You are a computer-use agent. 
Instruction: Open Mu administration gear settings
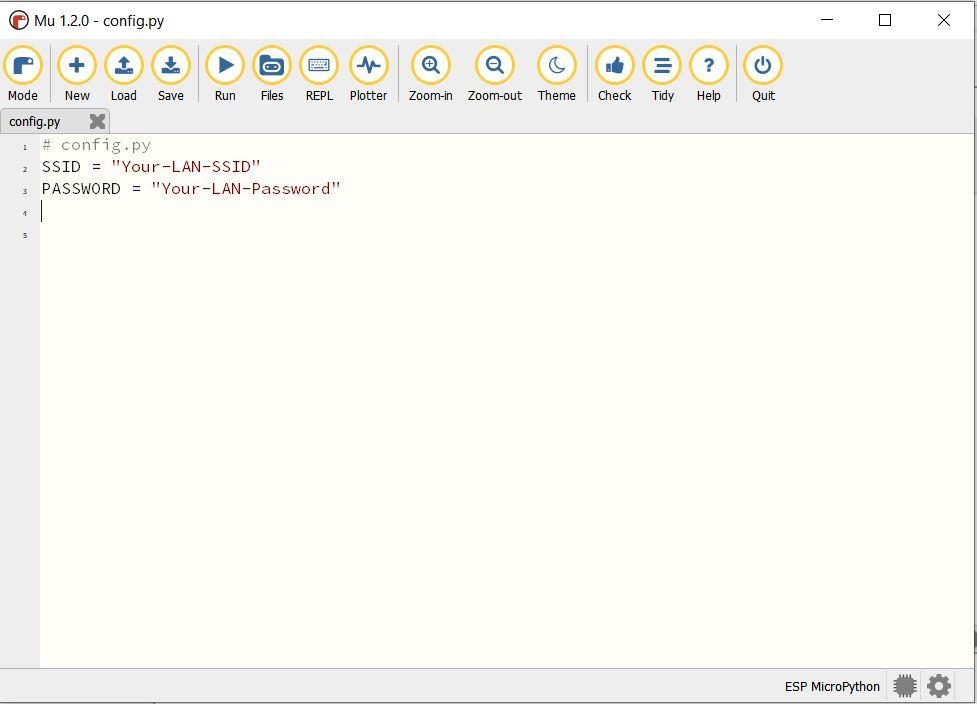tap(939, 686)
